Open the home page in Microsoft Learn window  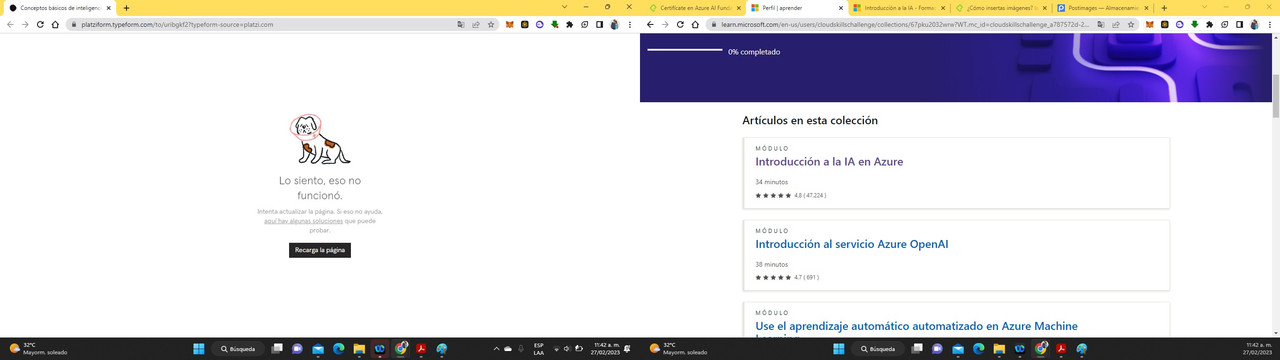695,24
